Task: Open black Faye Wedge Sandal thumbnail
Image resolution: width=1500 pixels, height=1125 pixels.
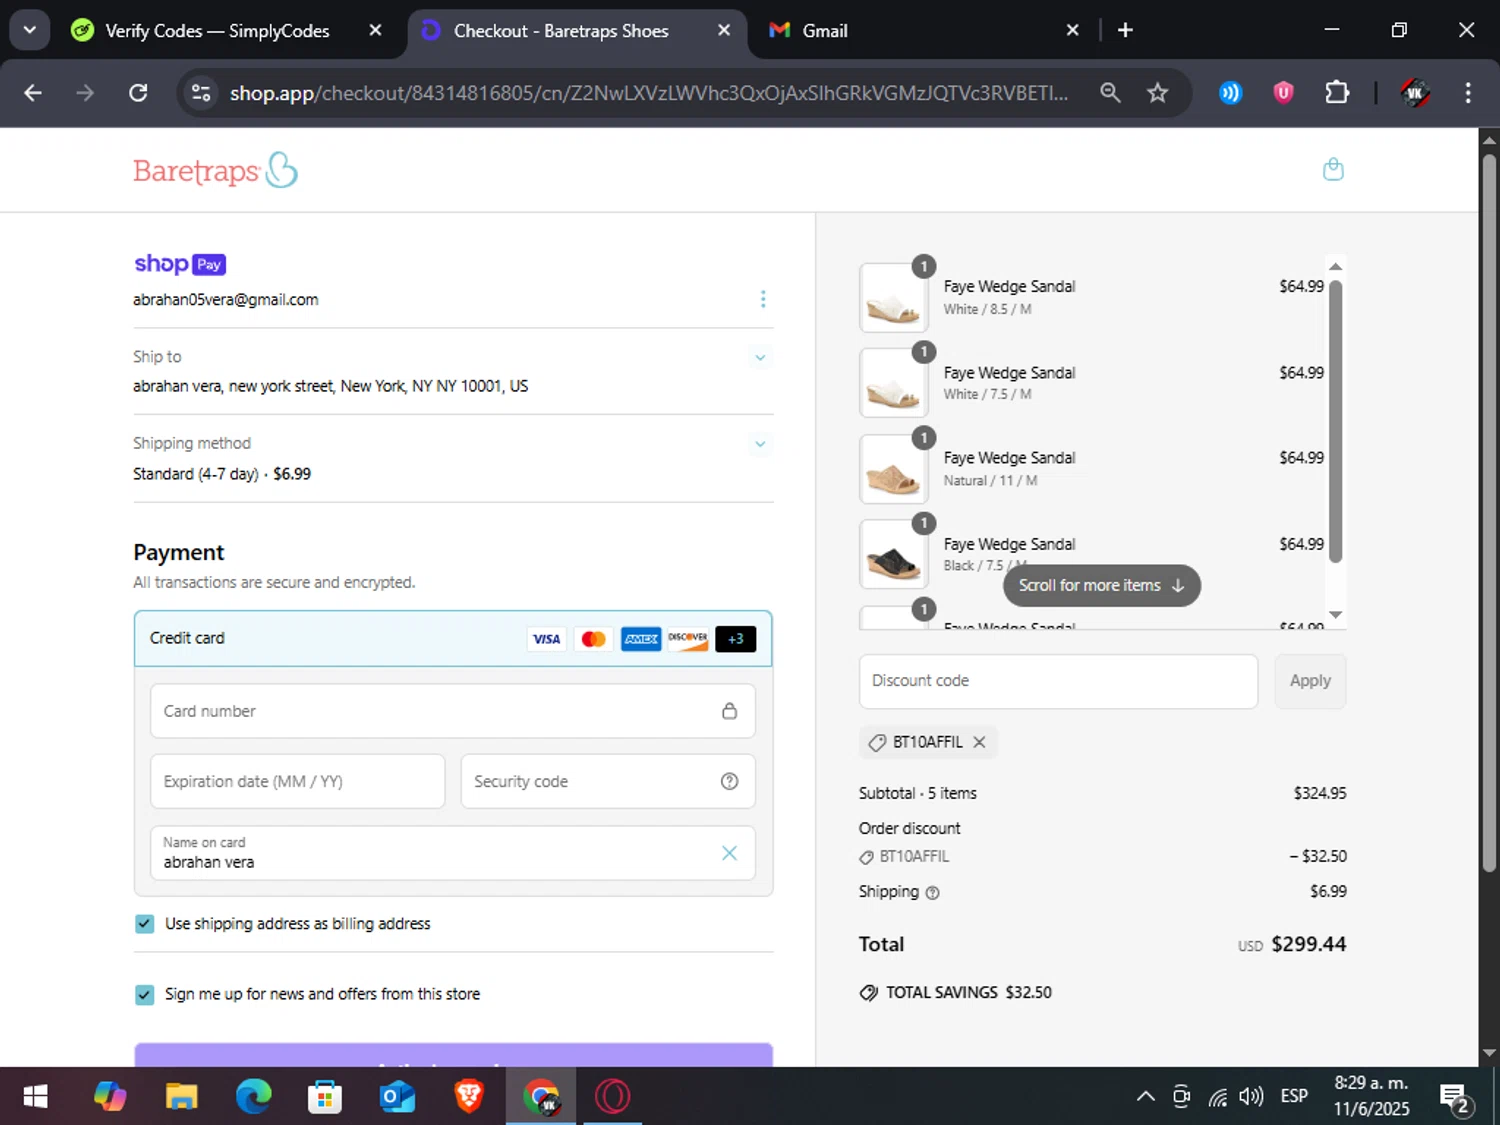Action: point(893,554)
